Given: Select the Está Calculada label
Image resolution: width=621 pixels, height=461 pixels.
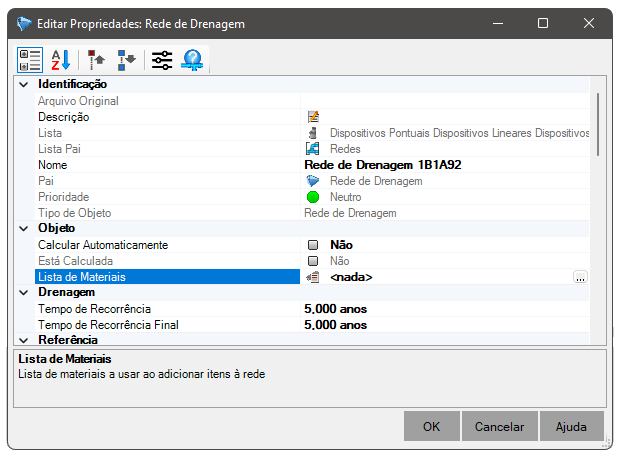Looking at the screenshot, I should pyautogui.click(x=76, y=261).
